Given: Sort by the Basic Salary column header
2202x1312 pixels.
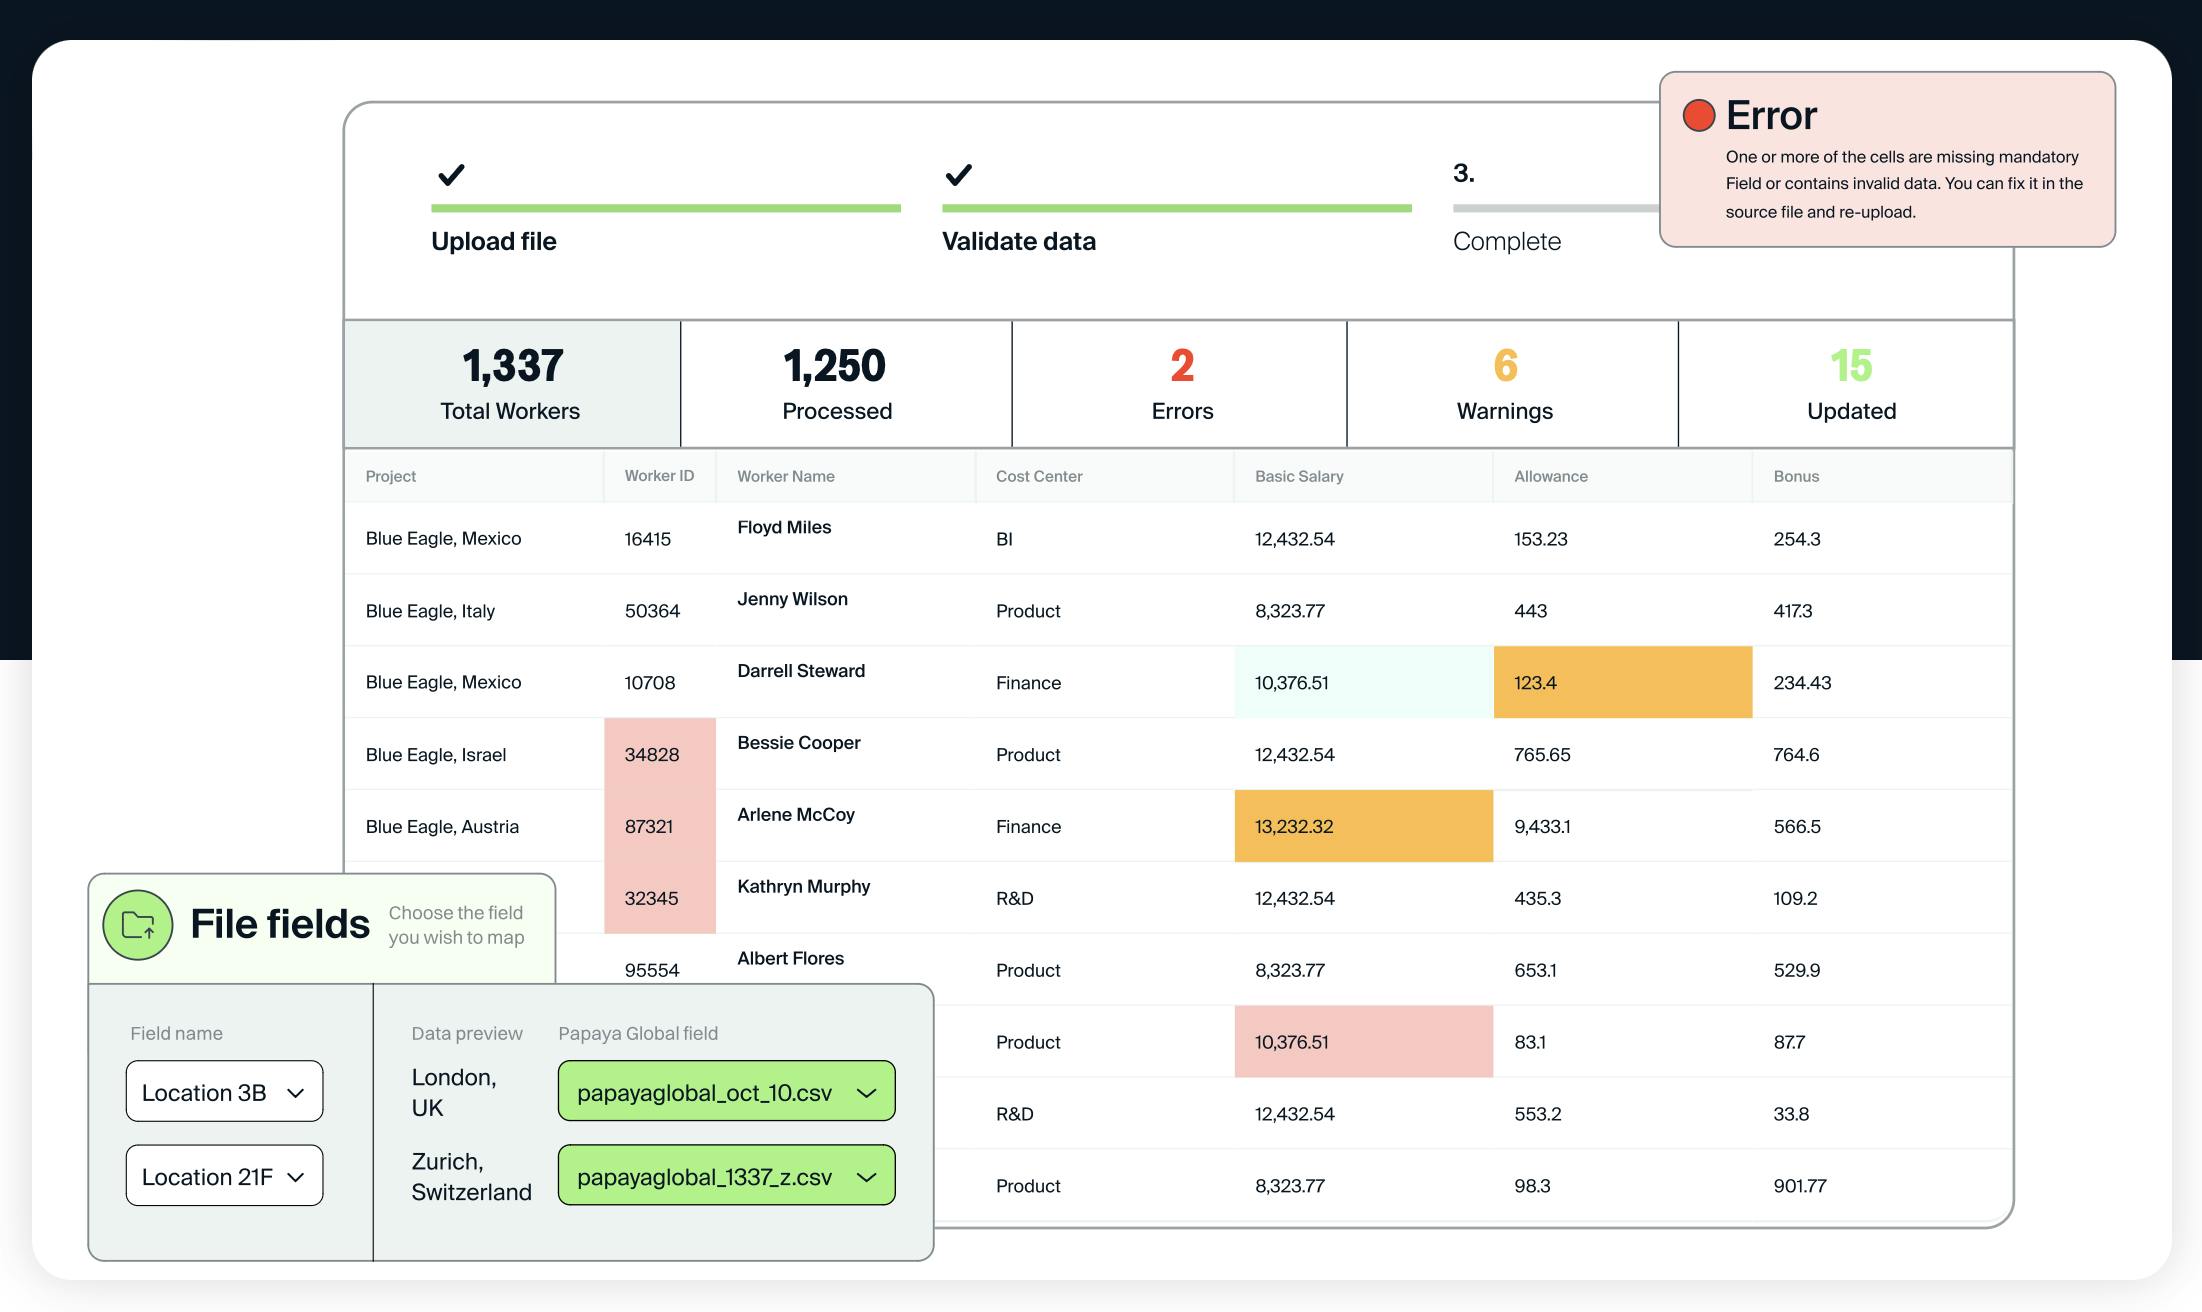Looking at the screenshot, I should click(1299, 477).
